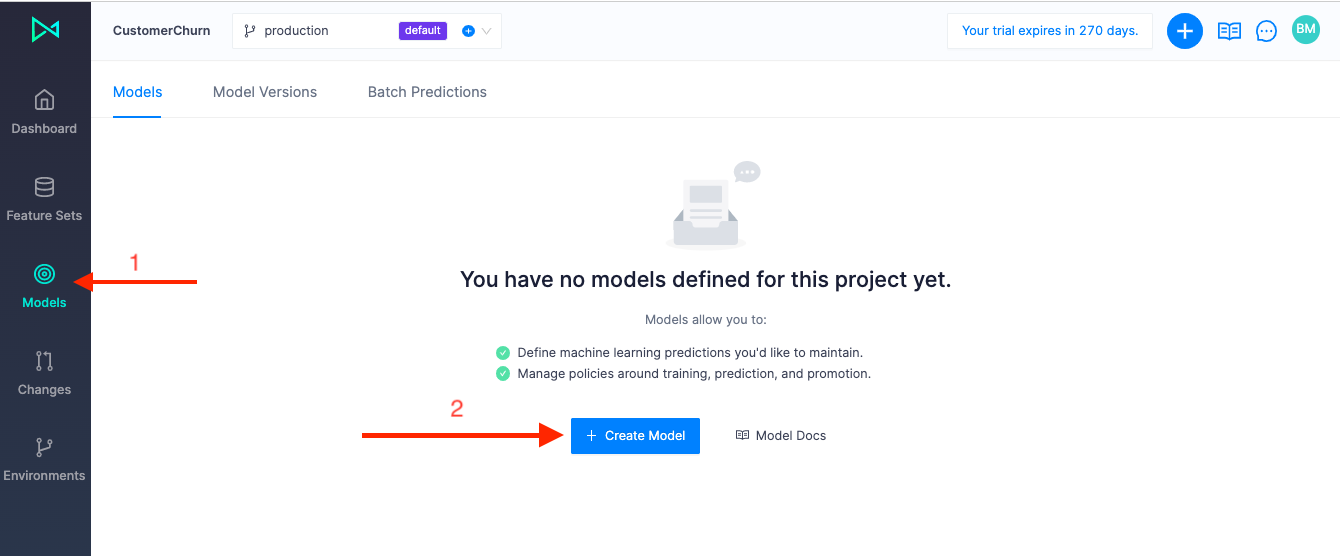Screen dimensions: 1340x556
Task: Click the chevron arrow on the environment selector
Action: point(487,31)
